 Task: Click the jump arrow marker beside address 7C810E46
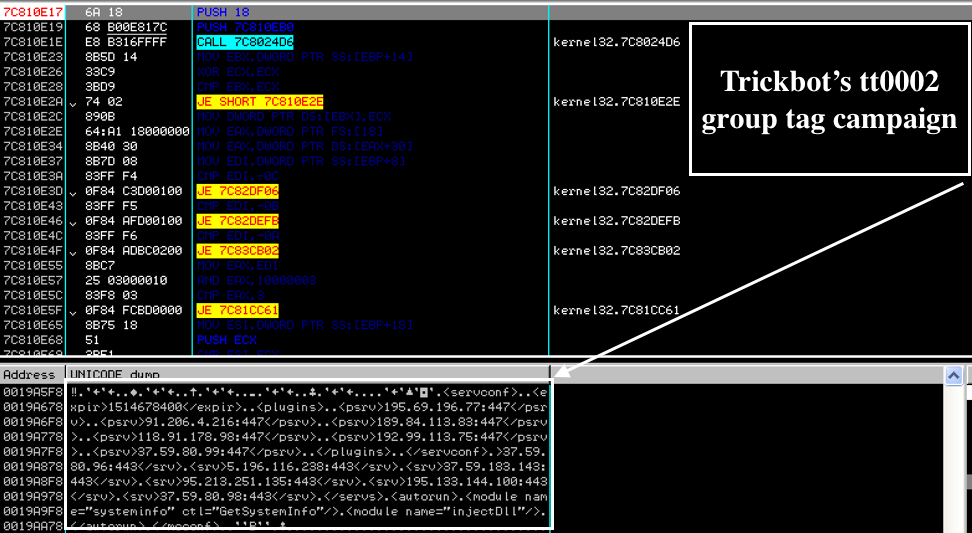[72, 220]
